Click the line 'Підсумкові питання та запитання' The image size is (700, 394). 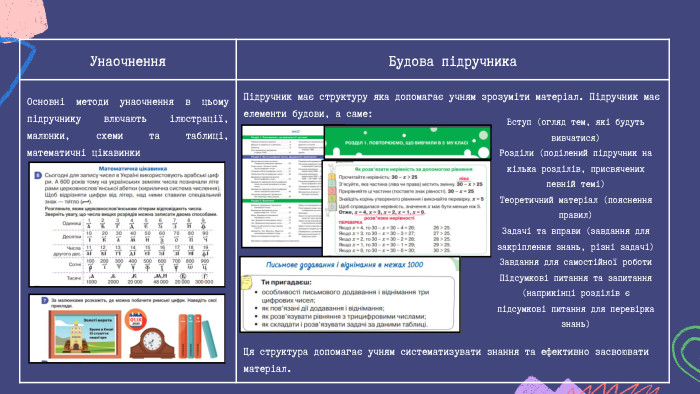click(x=575, y=278)
